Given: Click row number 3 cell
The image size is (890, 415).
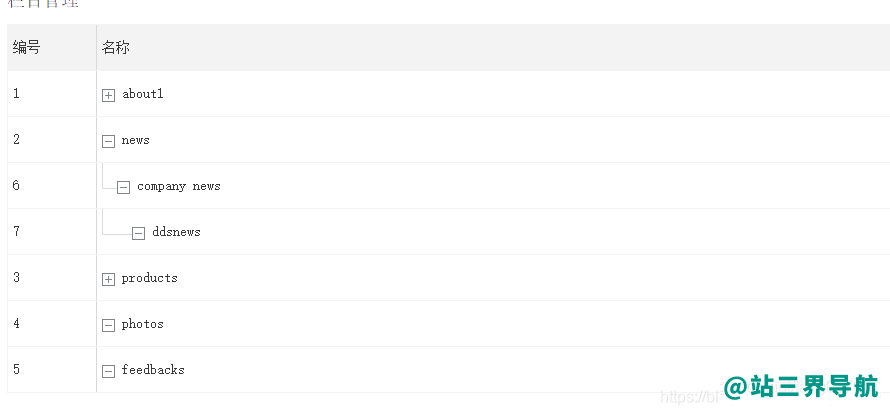Looking at the screenshot, I should (x=52, y=278).
